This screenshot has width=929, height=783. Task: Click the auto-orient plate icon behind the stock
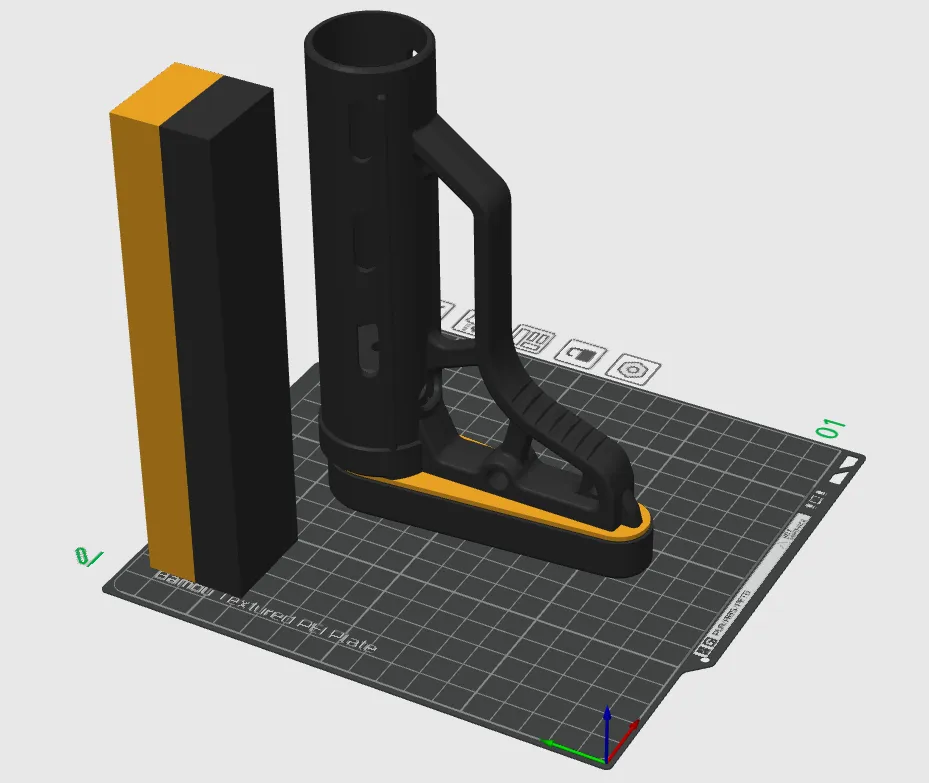469,320
